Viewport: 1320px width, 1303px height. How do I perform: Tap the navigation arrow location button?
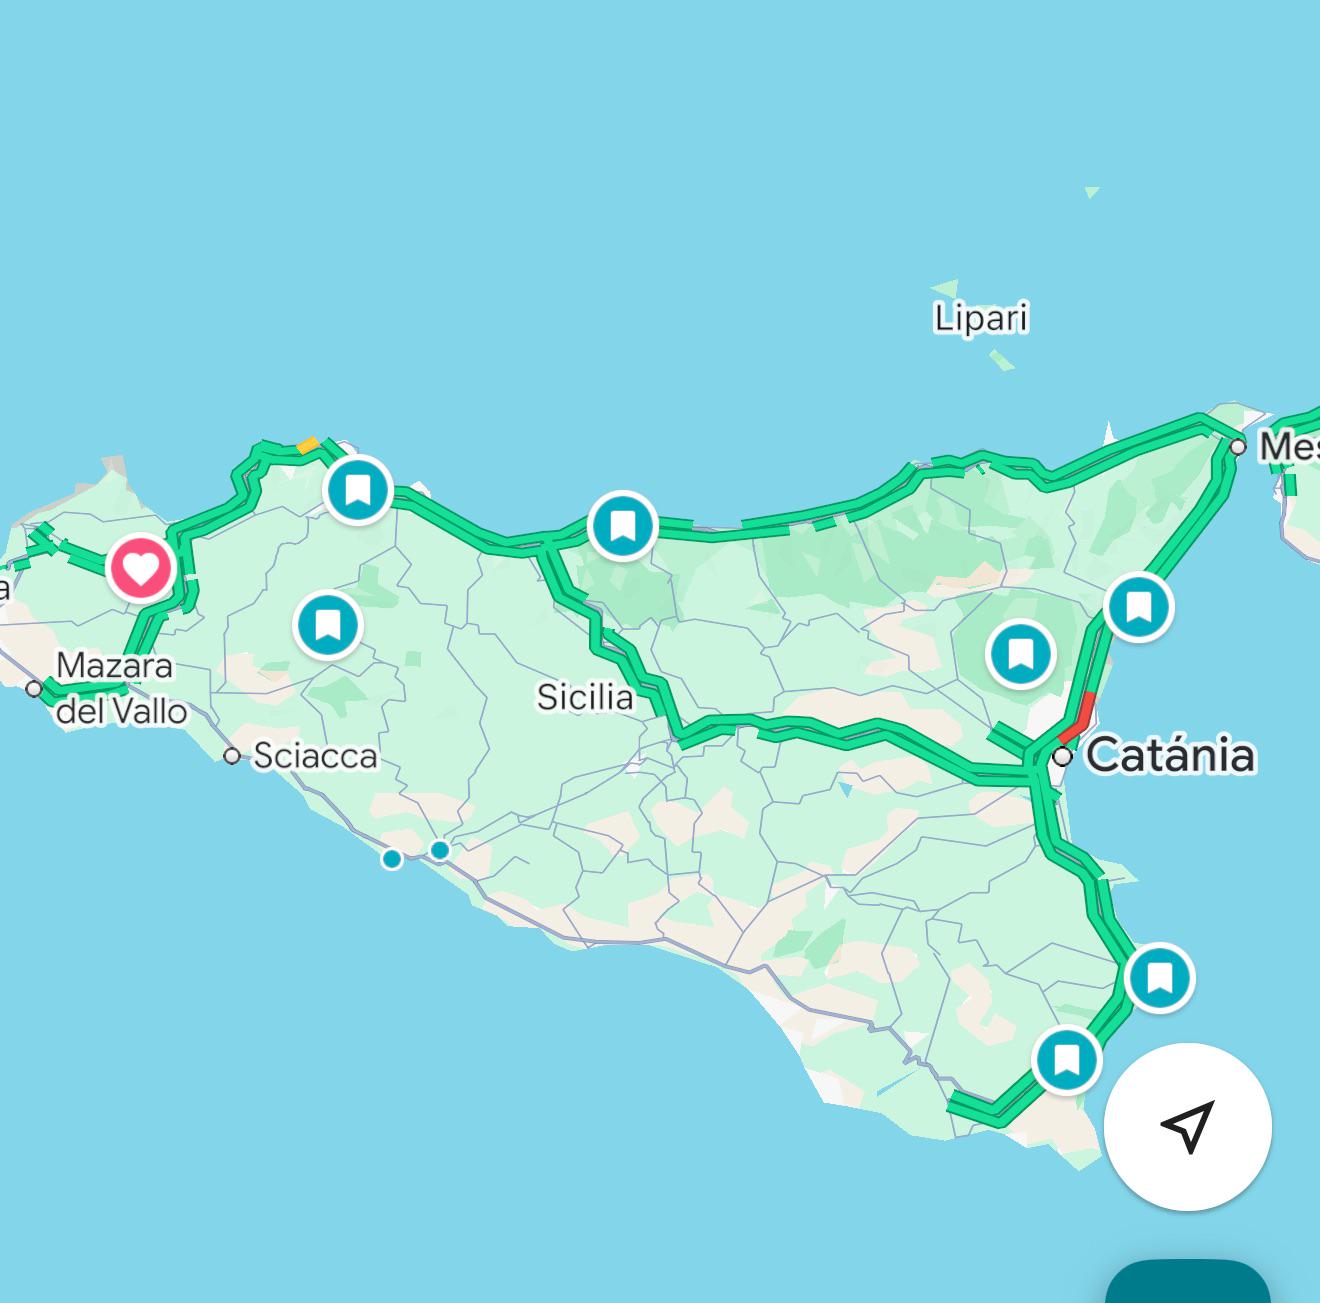1187,1127
